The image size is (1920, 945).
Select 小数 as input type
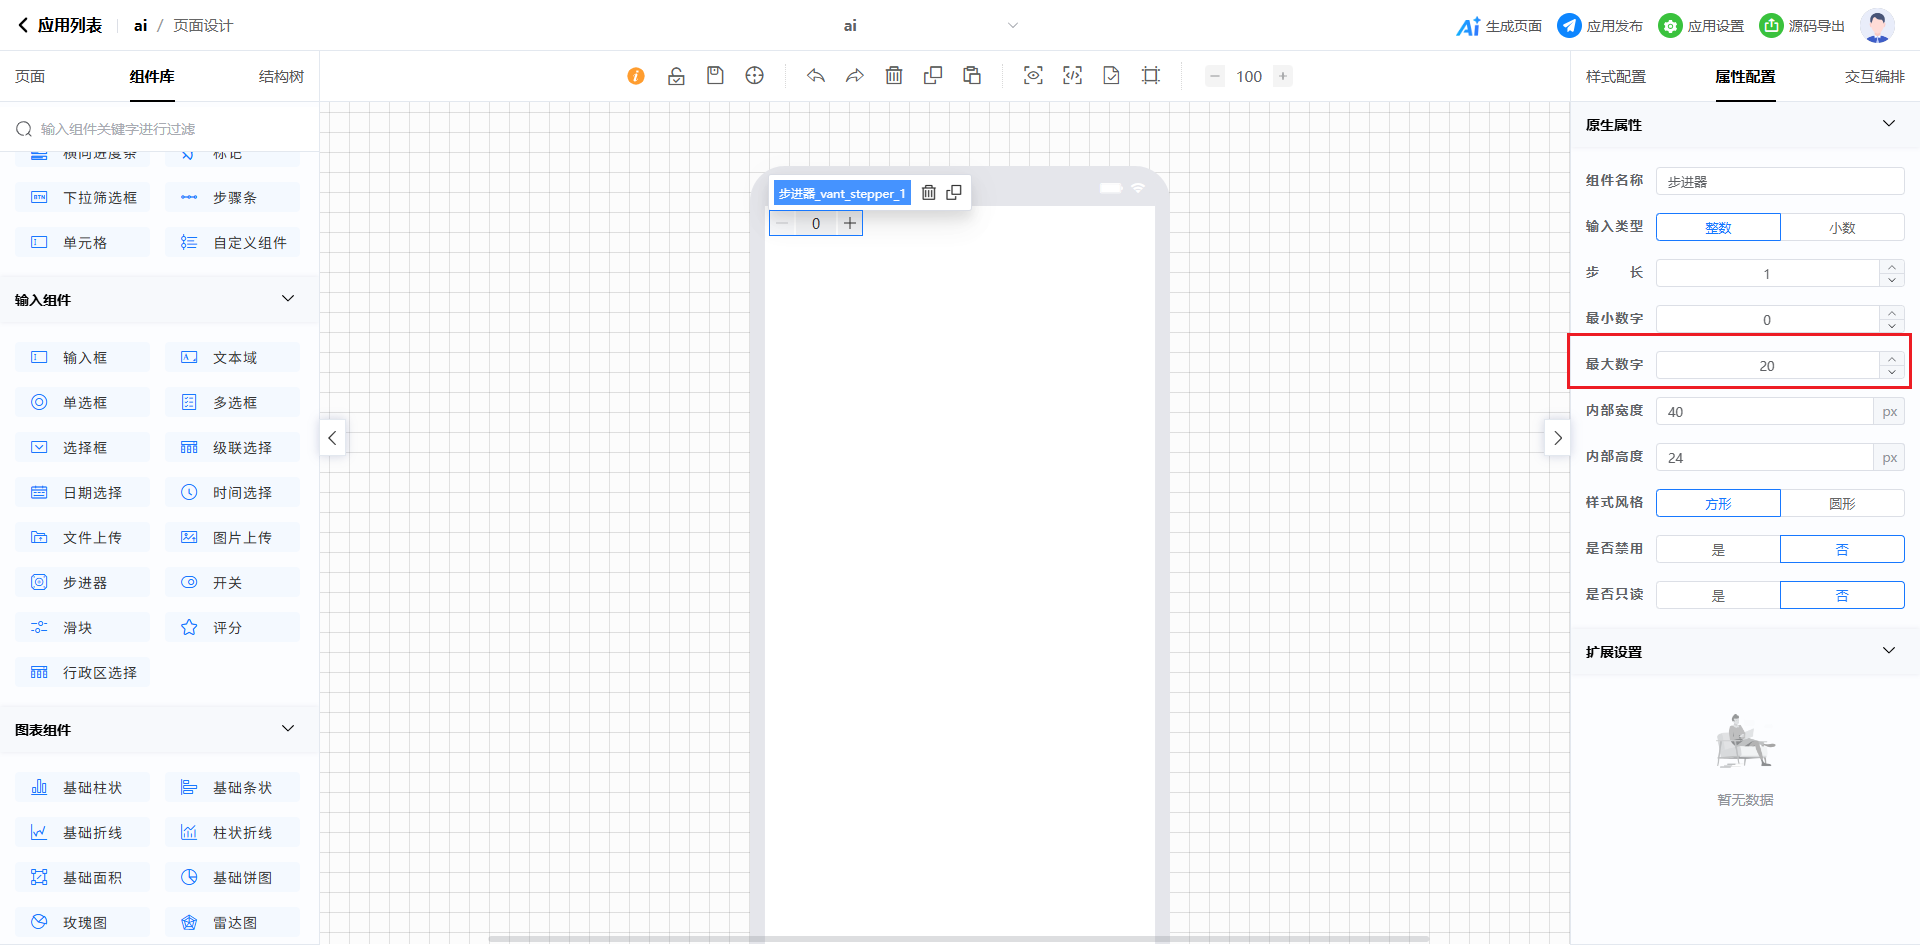coord(1842,228)
